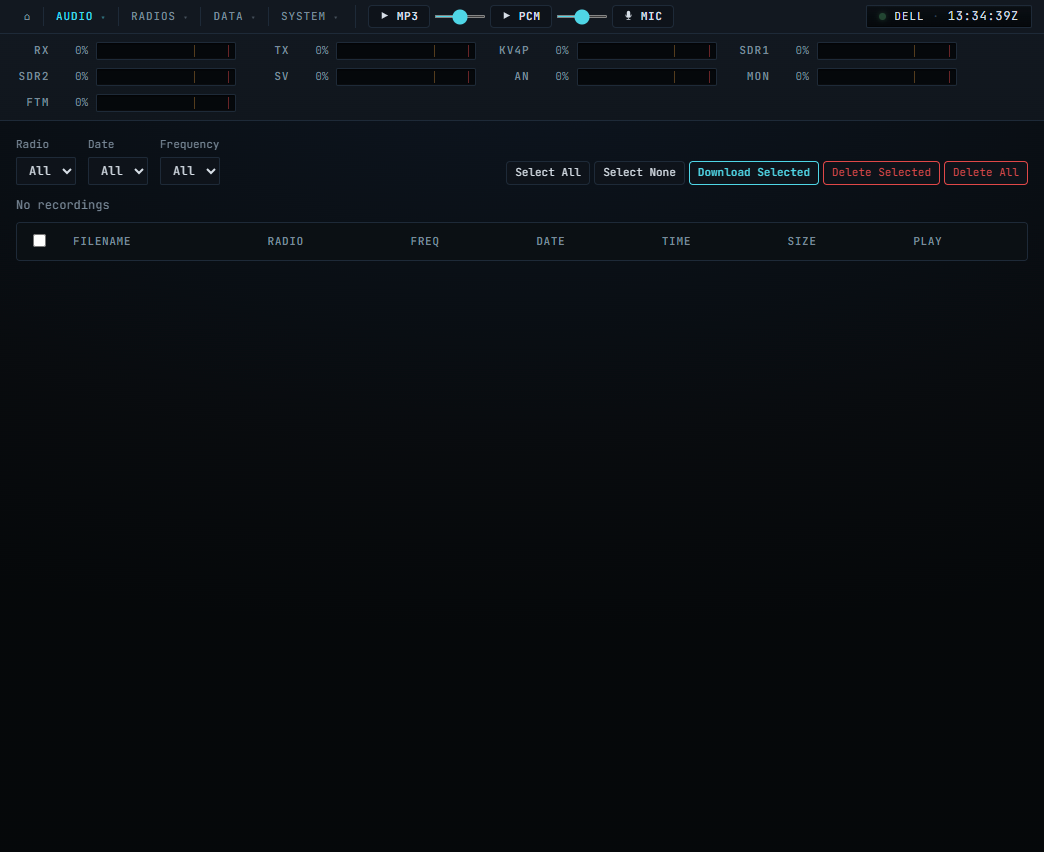
Task: Click the PLAY column header
Action: point(927,242)
